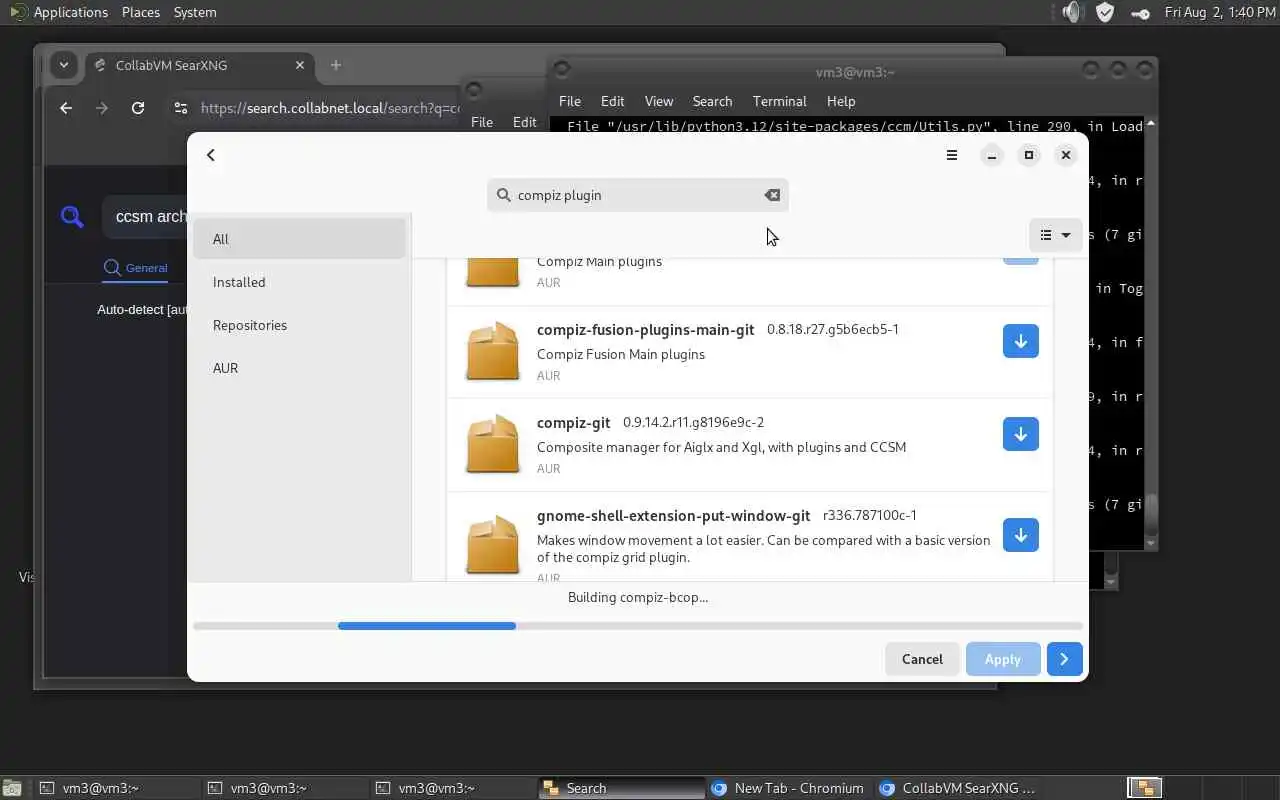The height and width of the screenshot is (800, 1280).
Task: Click the build progress bar
Action: [x=638, y=626]
